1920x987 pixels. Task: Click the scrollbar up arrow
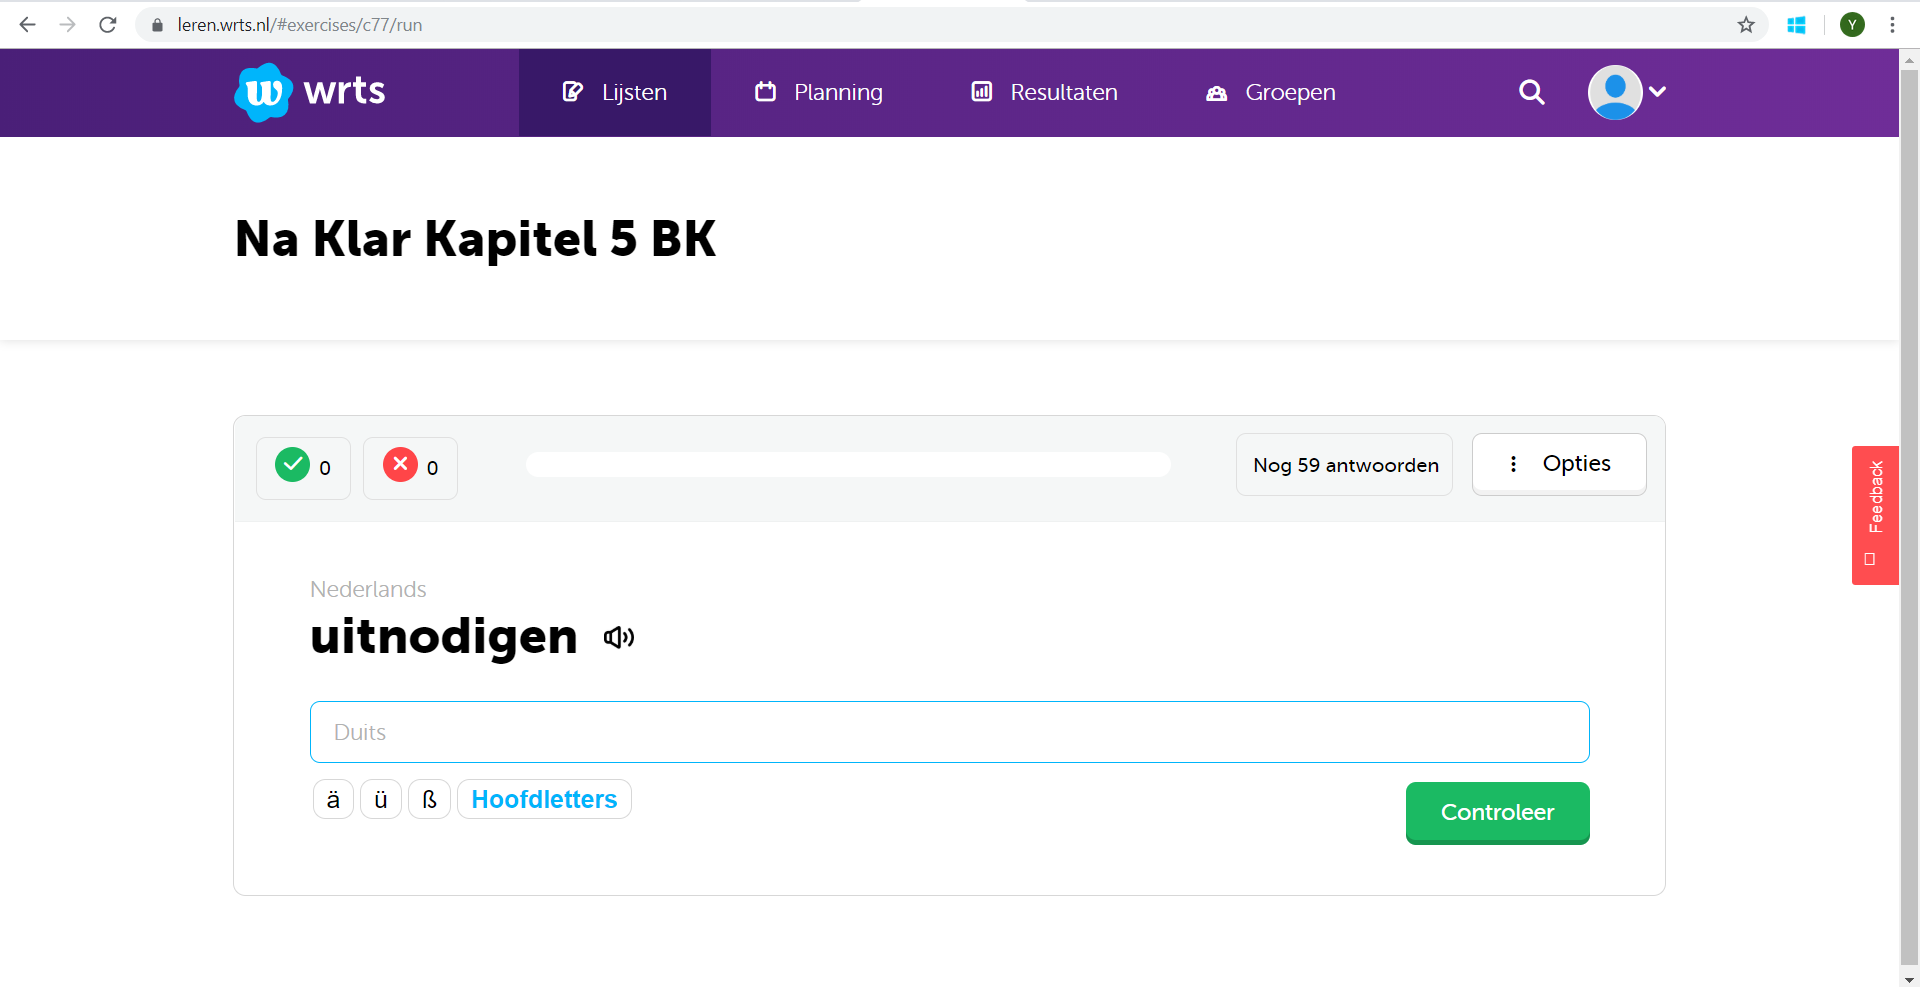click(x=1909, y=59)
